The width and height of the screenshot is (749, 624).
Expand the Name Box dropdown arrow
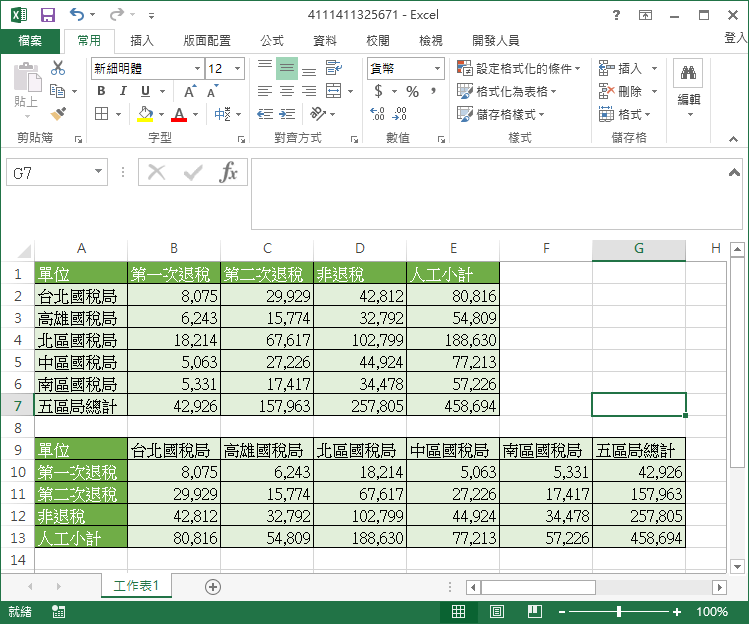coord(98,171)
